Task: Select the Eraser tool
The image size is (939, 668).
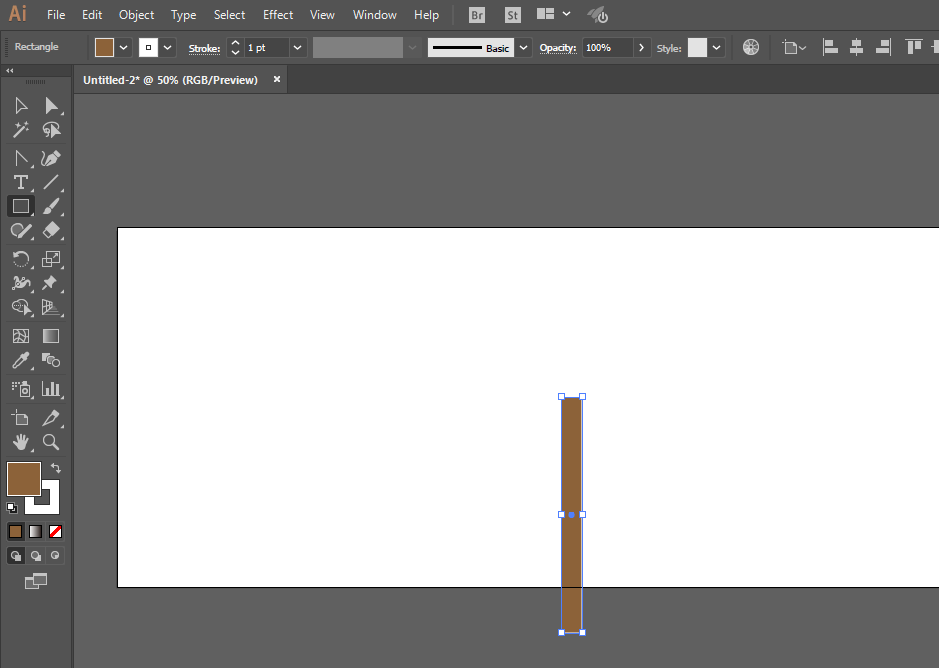Action: 51,231
